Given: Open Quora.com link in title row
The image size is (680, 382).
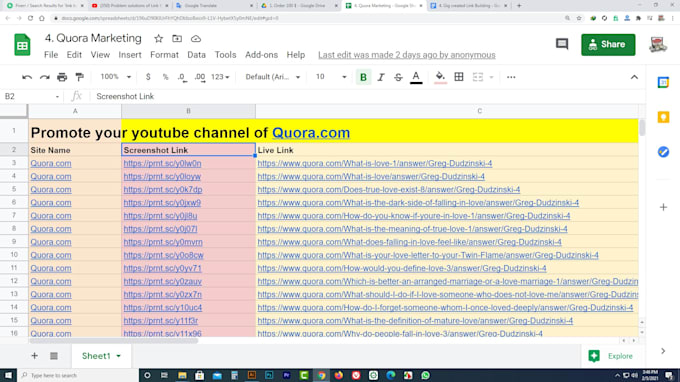Looking at the screenshot, I should [311, 133].
